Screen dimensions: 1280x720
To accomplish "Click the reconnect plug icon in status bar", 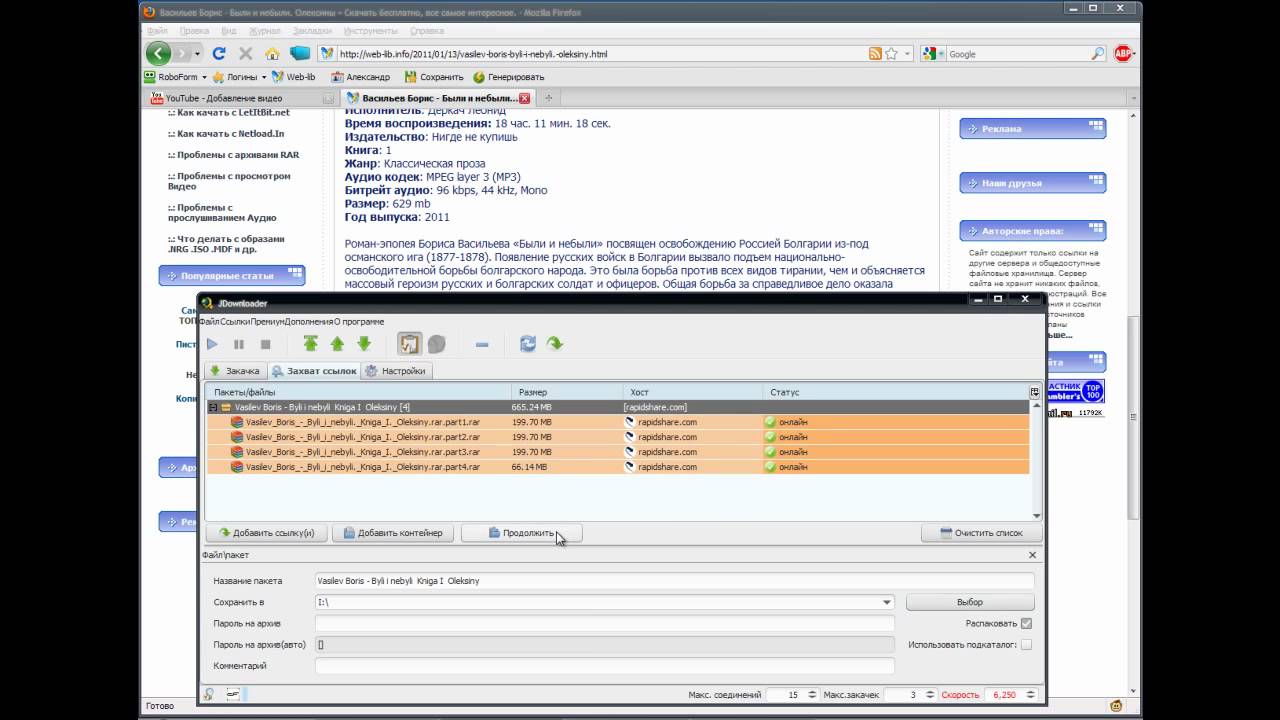I will 233,693.
